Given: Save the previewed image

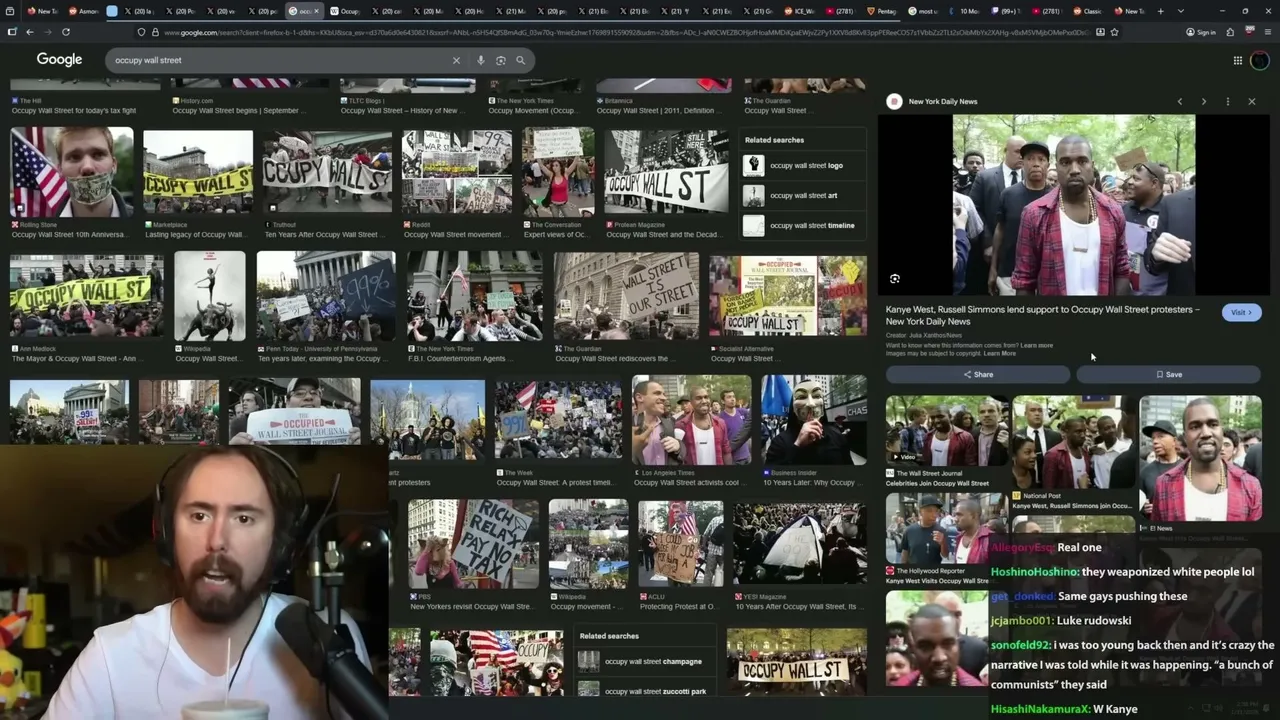Looking at the screenshot, I should tap(1169, 374).
